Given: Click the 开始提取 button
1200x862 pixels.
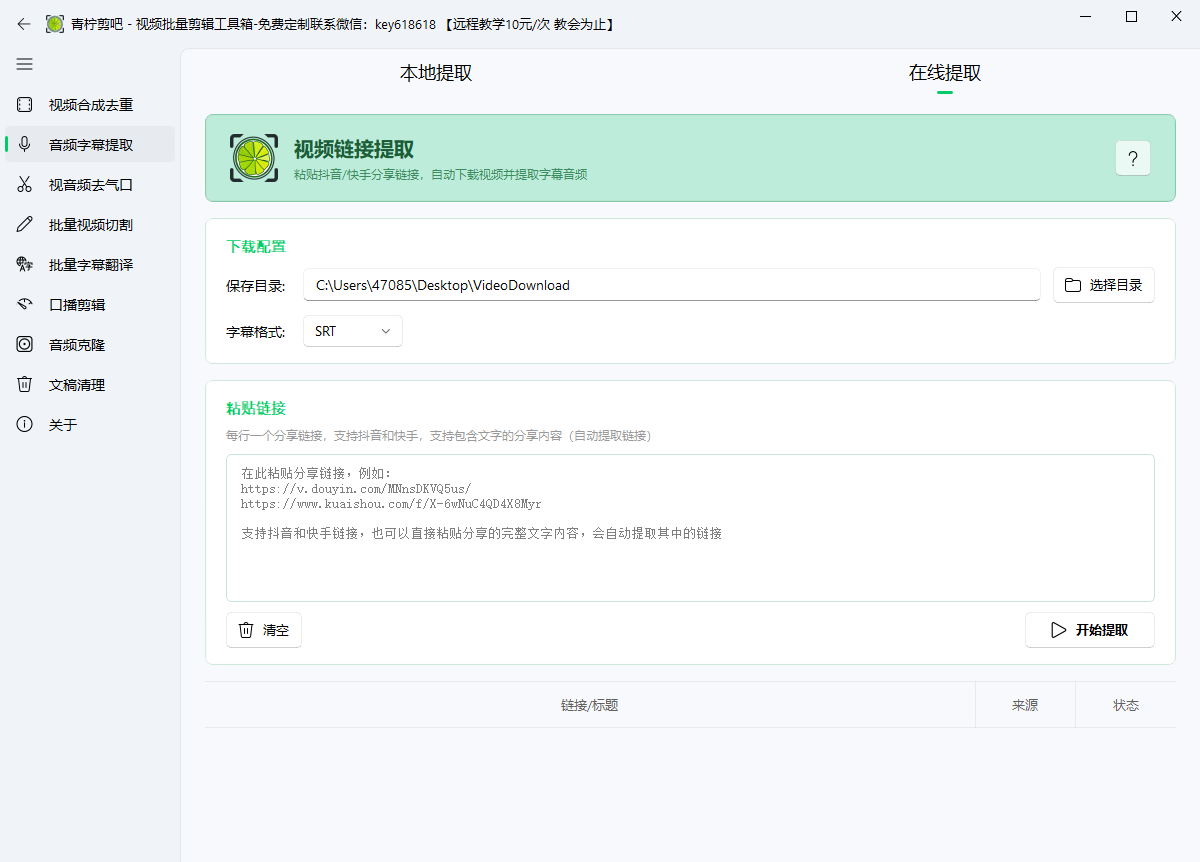Looking at the screenshot, I should tap(1090, 629).
